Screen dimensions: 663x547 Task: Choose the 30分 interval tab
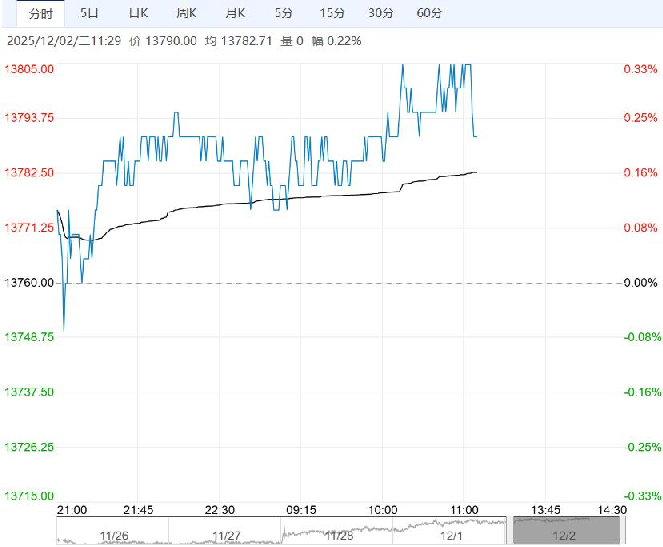(380, 13)
